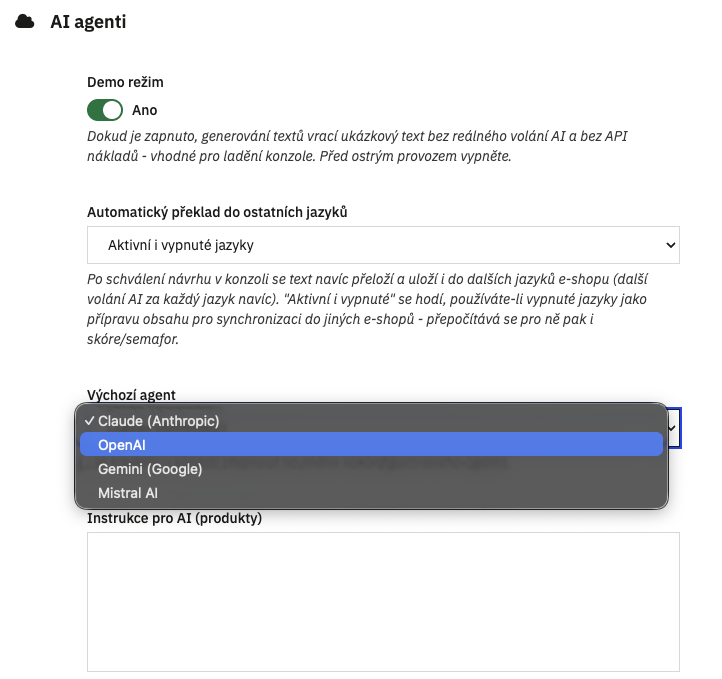Click the Ano label beside the toggle

[145, 110]
